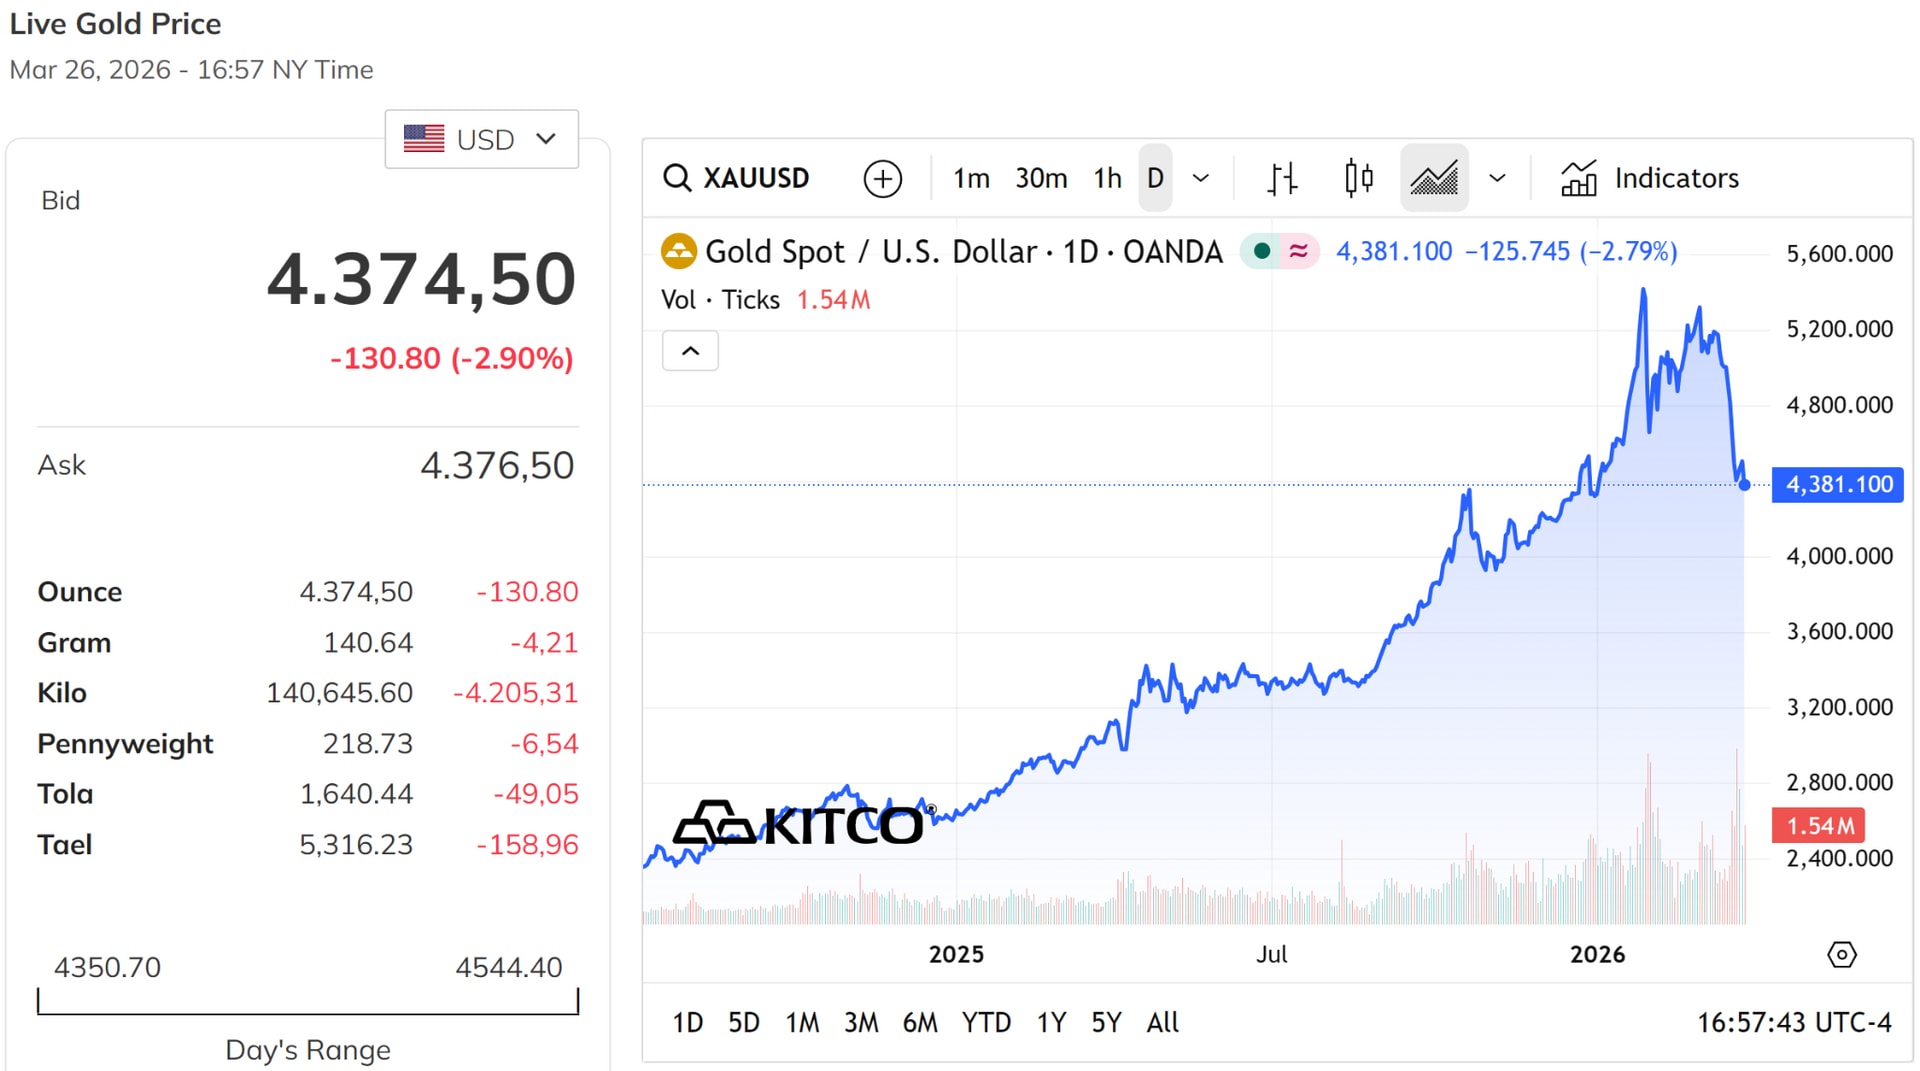The width and height of the screenshot is (1920, 1071).
Task: Click the add symbol plus icon
Action: (882, 179)
